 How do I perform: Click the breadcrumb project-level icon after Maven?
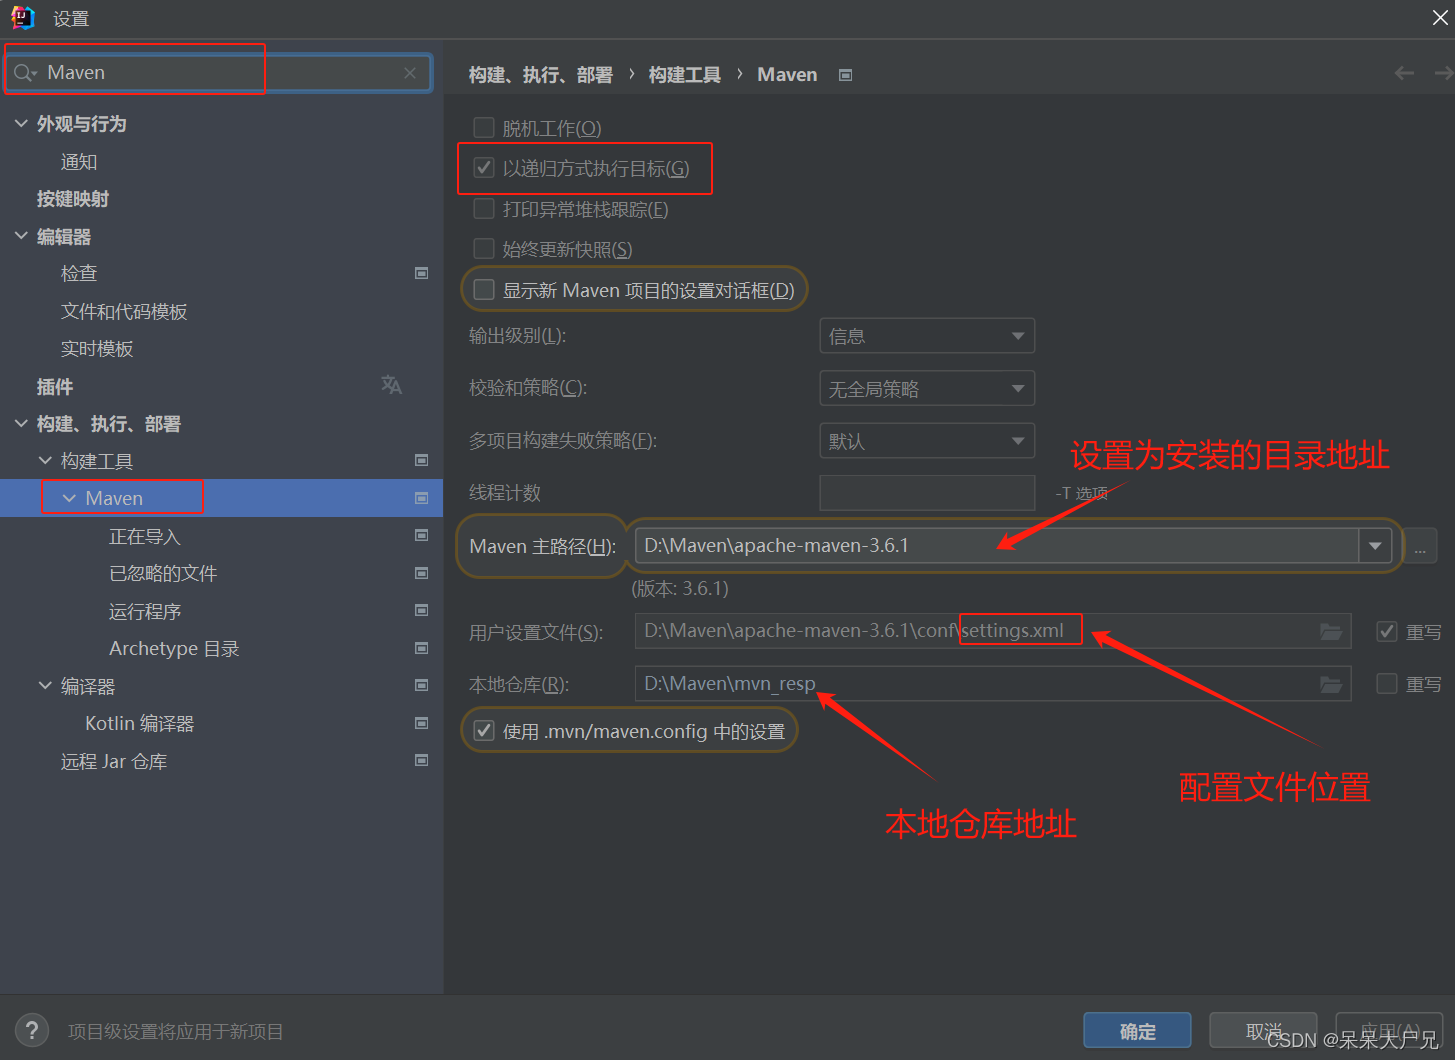(x=845, y=75)
